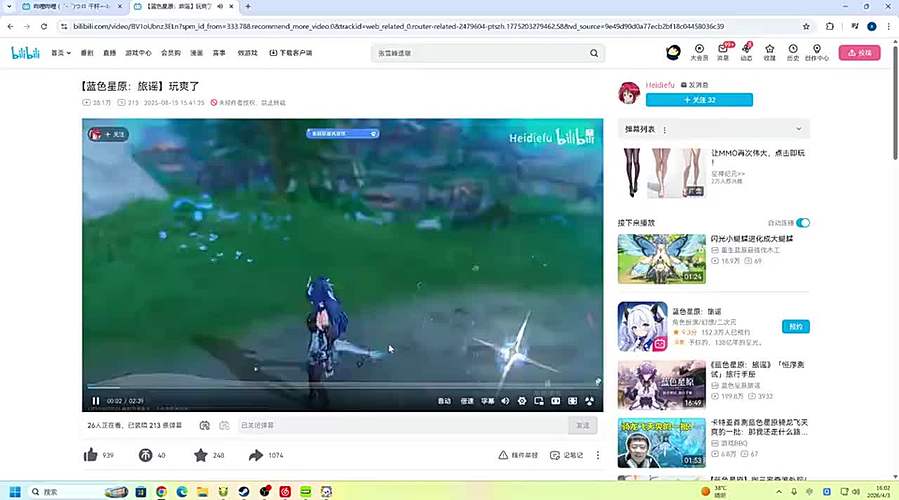Open the 卡特亚音测 video thumbnail

point(662,443)
